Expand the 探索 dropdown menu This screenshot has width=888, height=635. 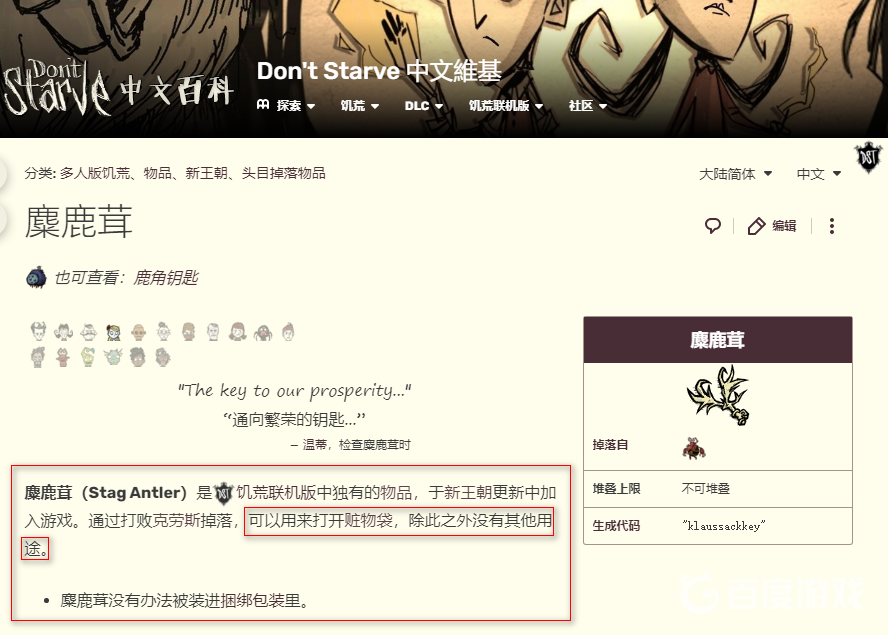click(286, 106)
